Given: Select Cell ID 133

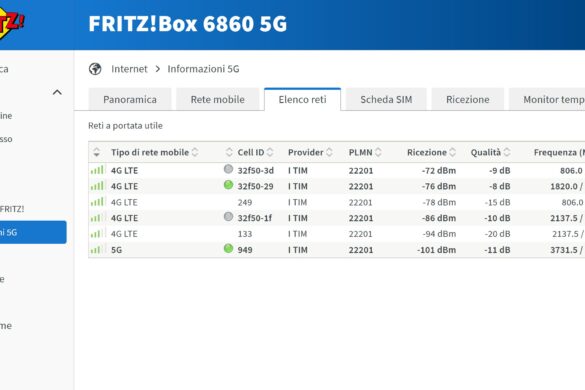Looking at the screenshot, I should [x=245, y=234].
